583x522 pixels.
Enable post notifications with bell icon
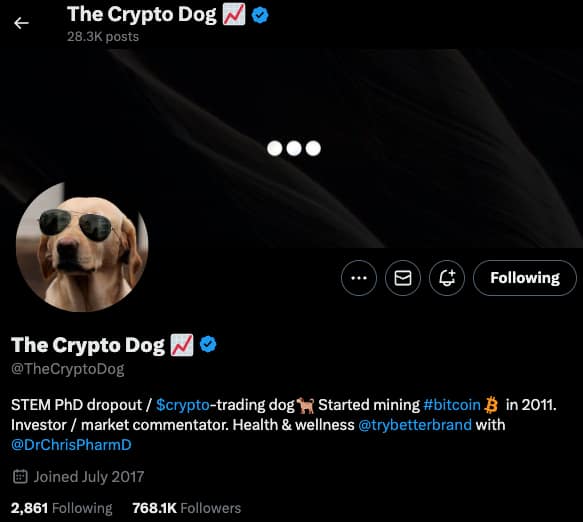click(447, 278)
